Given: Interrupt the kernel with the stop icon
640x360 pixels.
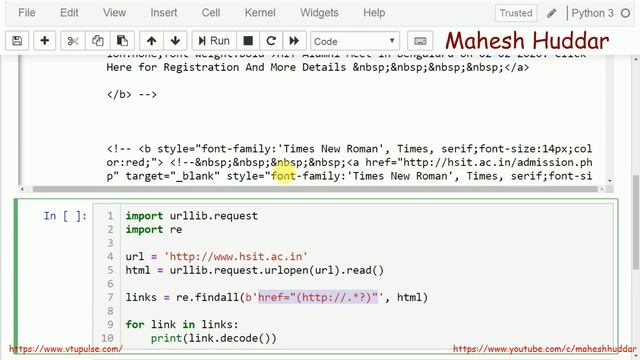Looking at the screenshot, I should click(248, 41).
